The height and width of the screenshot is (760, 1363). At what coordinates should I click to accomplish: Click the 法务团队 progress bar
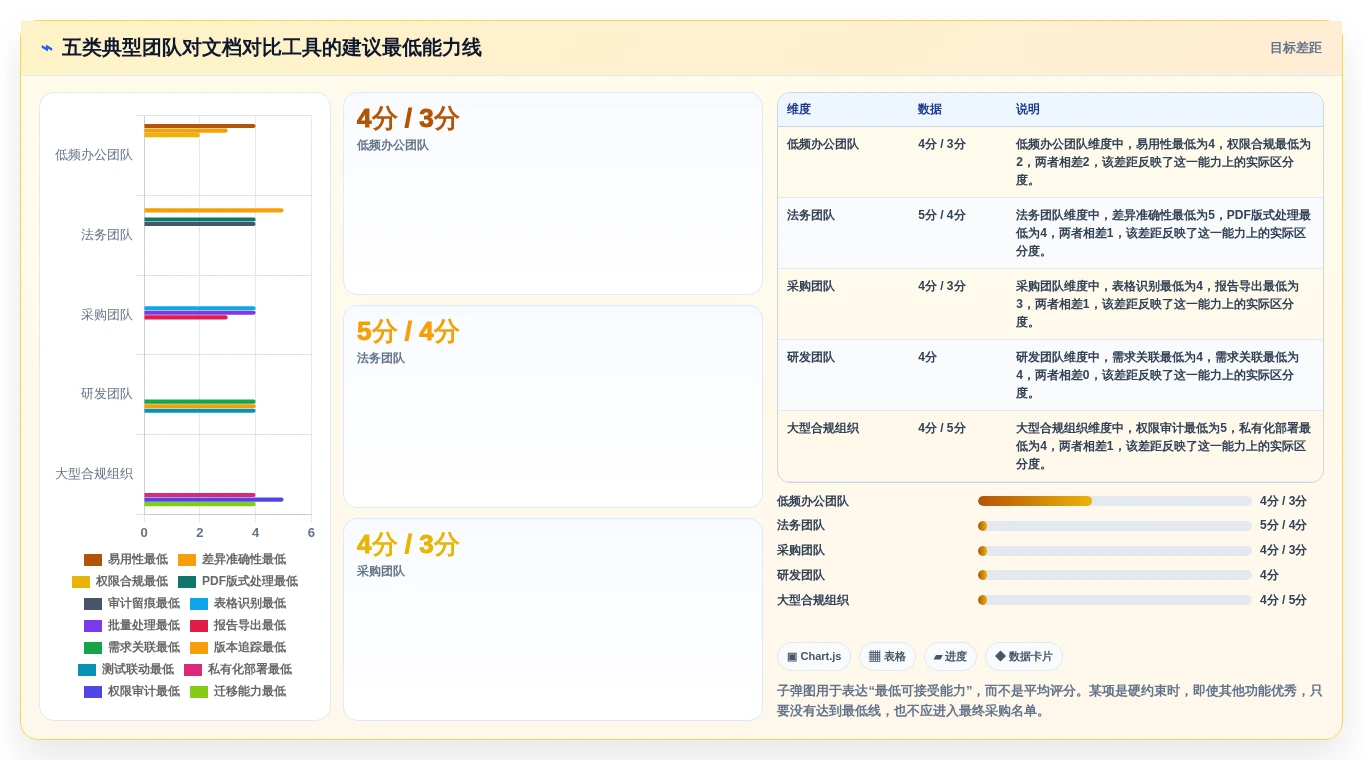pyautogui.click(x=1115, y=526)
